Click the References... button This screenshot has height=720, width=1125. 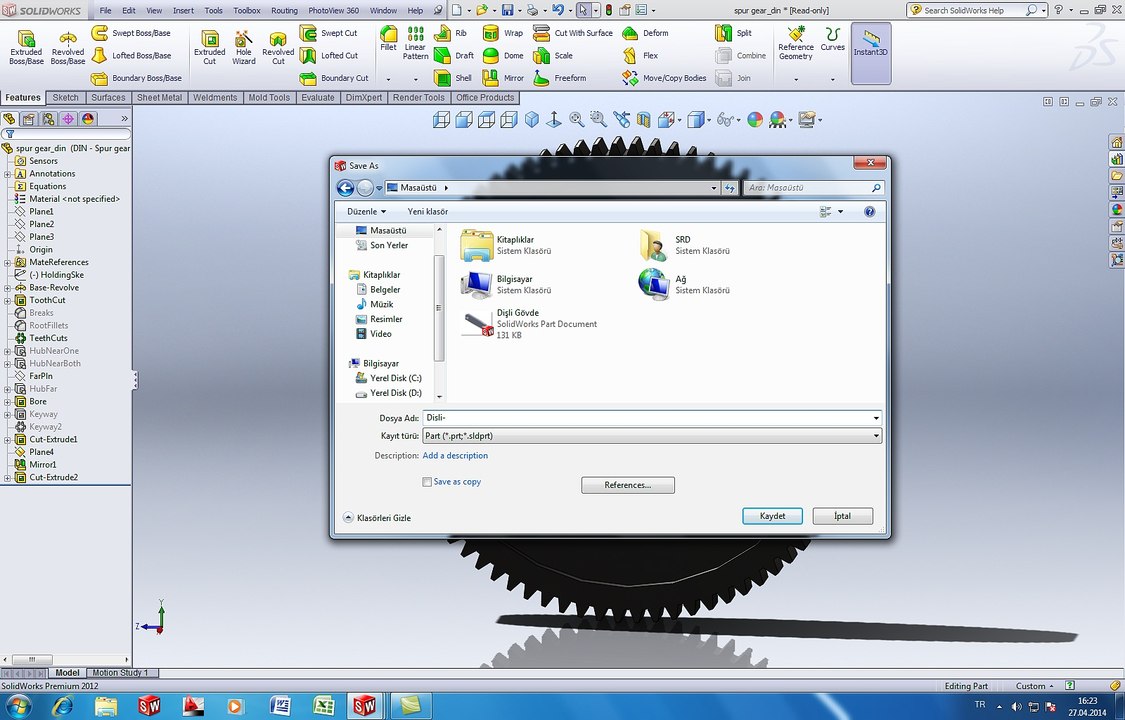pyautogui.click(x=628, y=485)
